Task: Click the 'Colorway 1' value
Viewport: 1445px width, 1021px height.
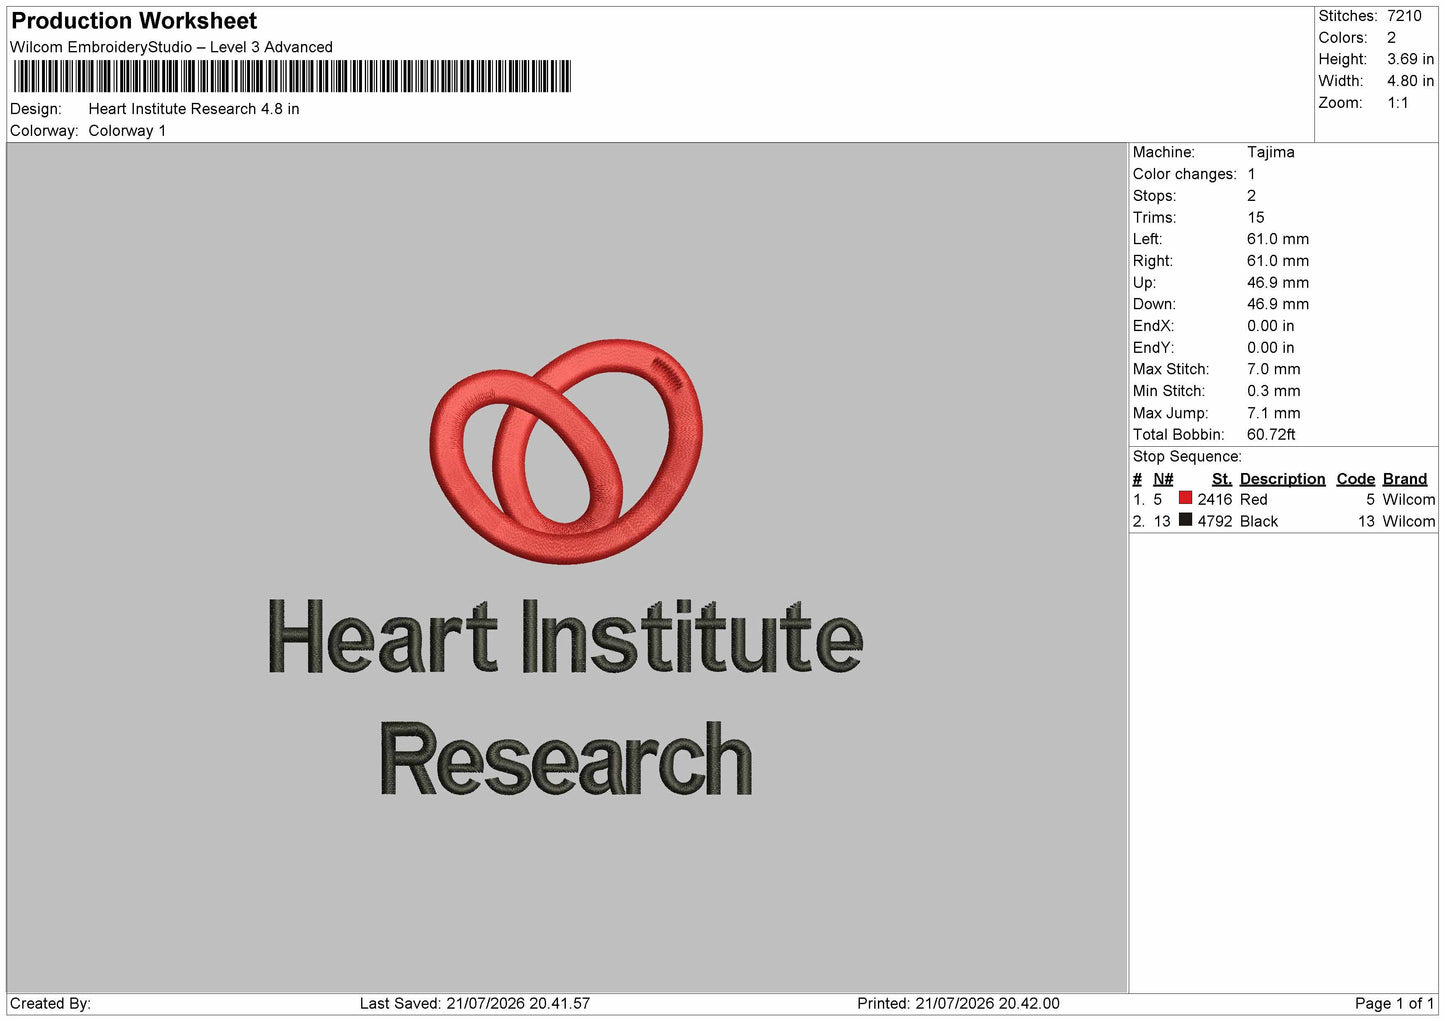Action: pyautogui.click(x=127, y=131)
